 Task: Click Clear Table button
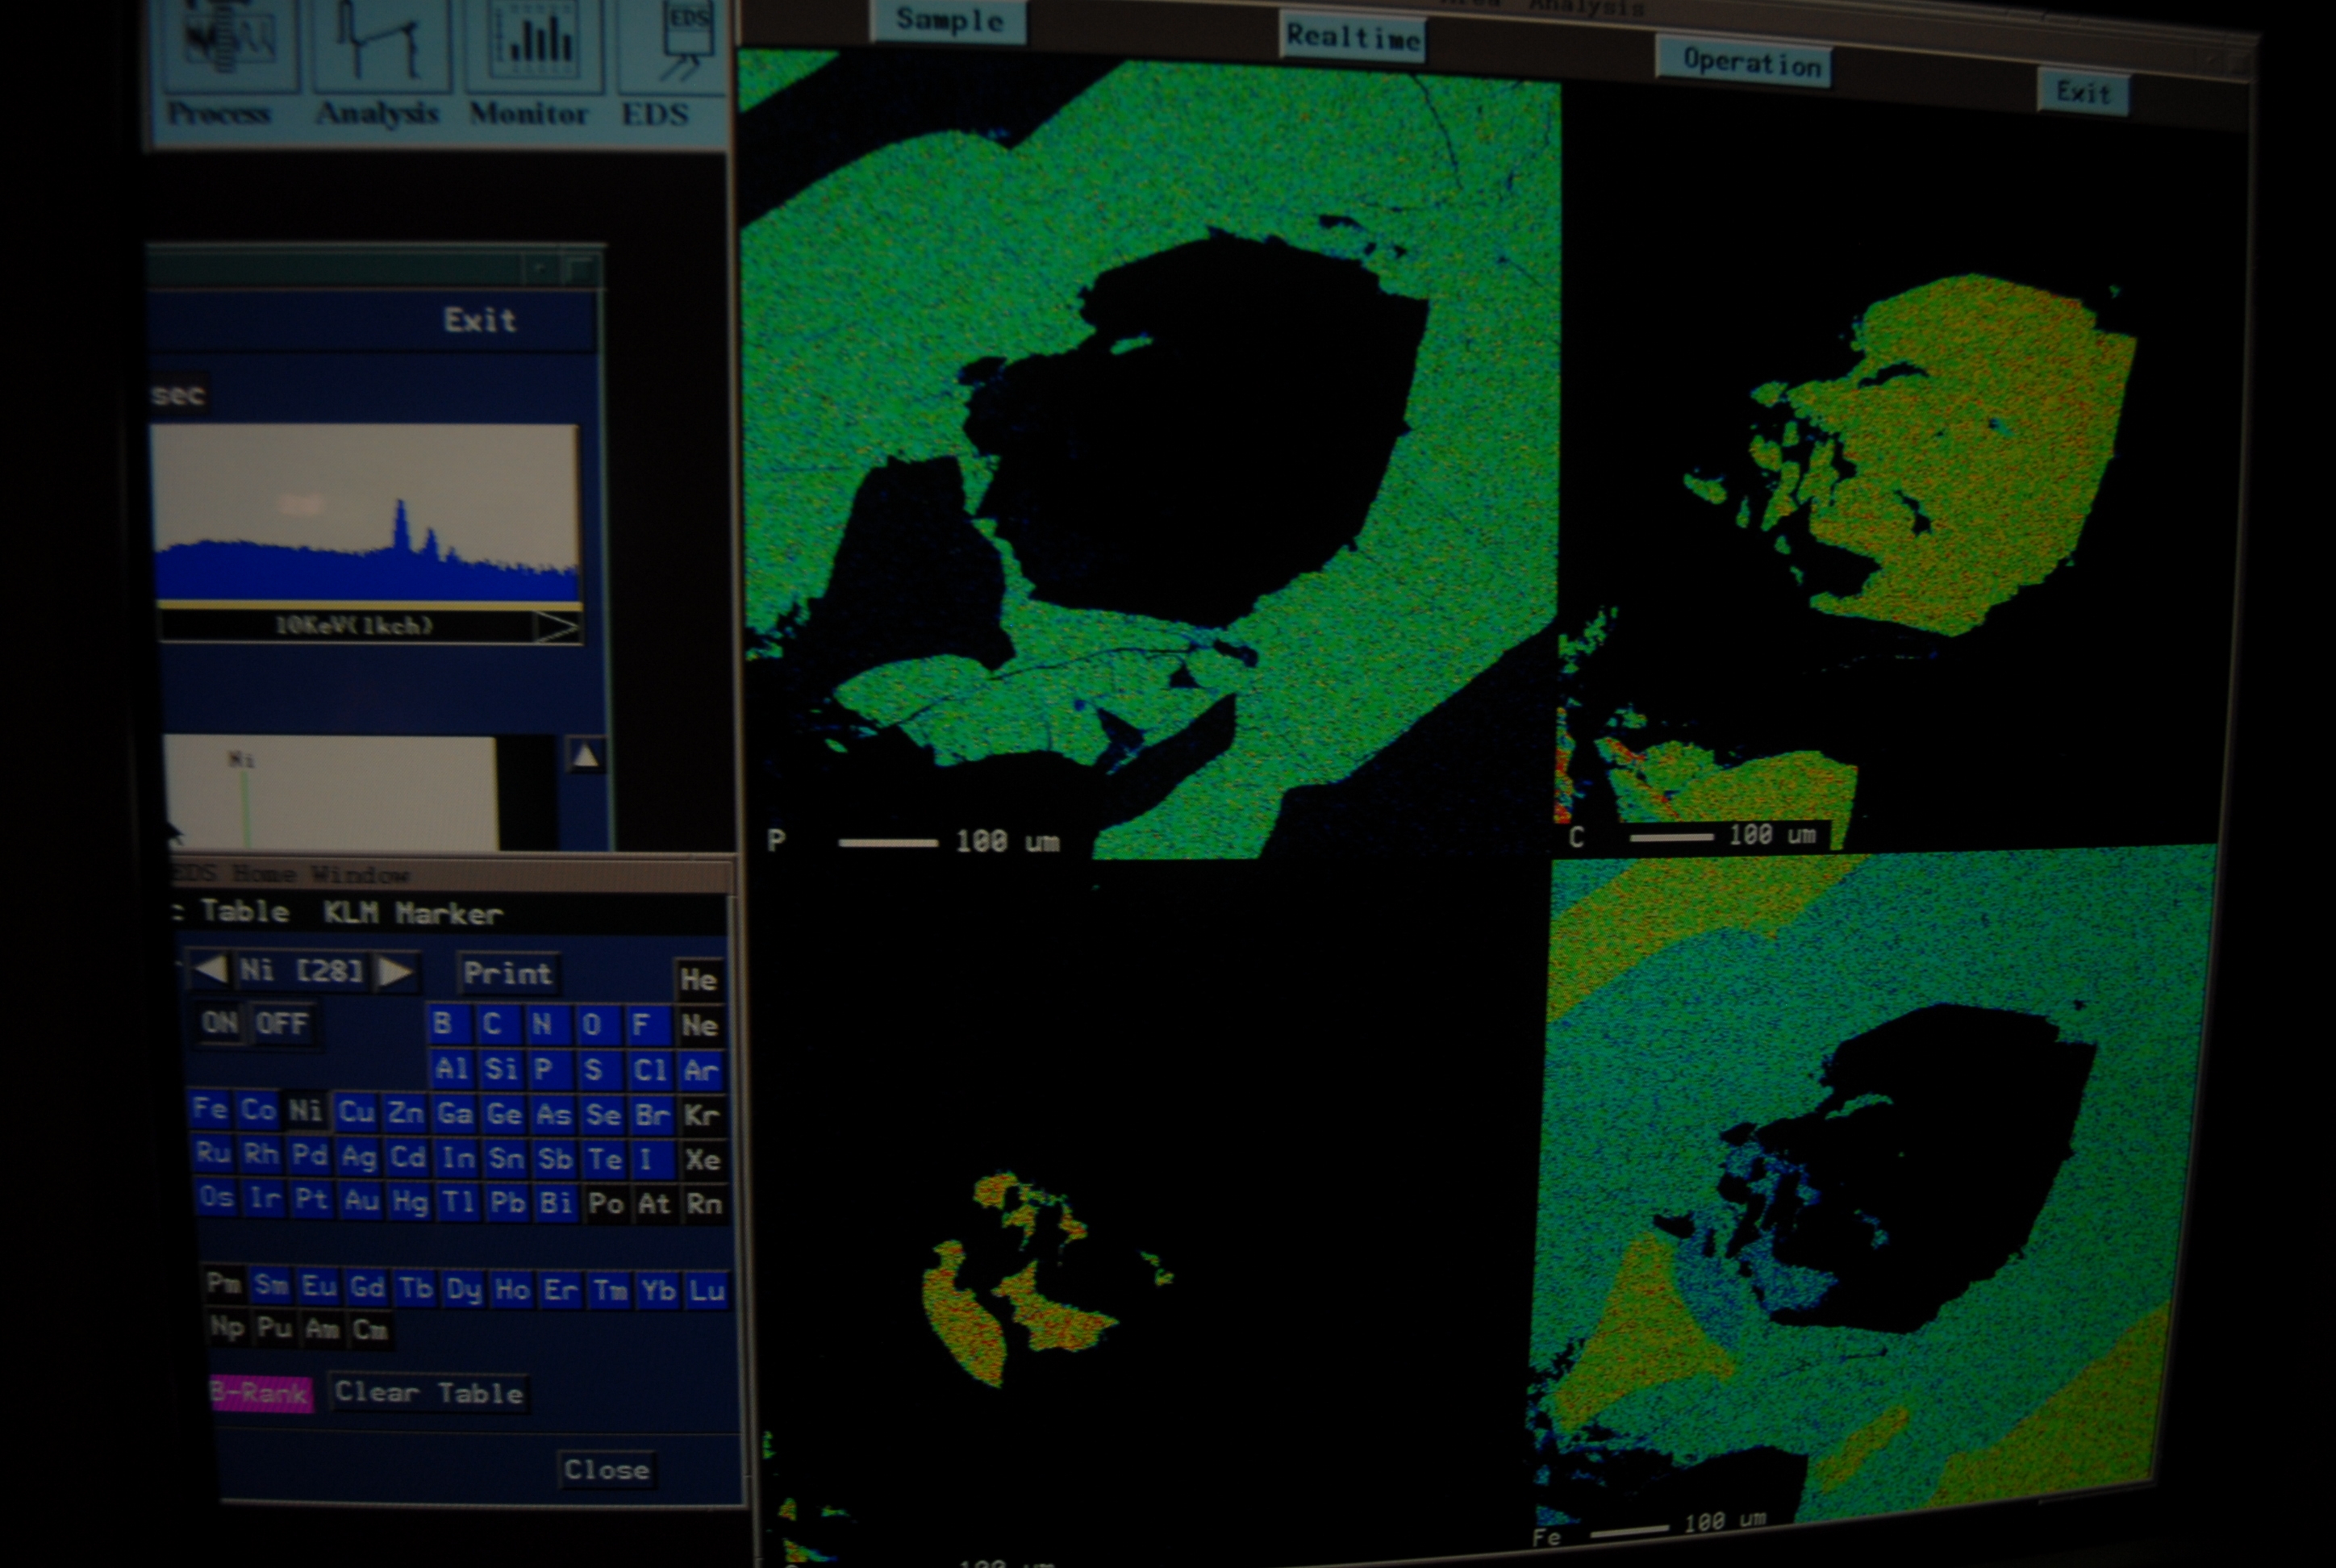click(x=429, y=1392)
